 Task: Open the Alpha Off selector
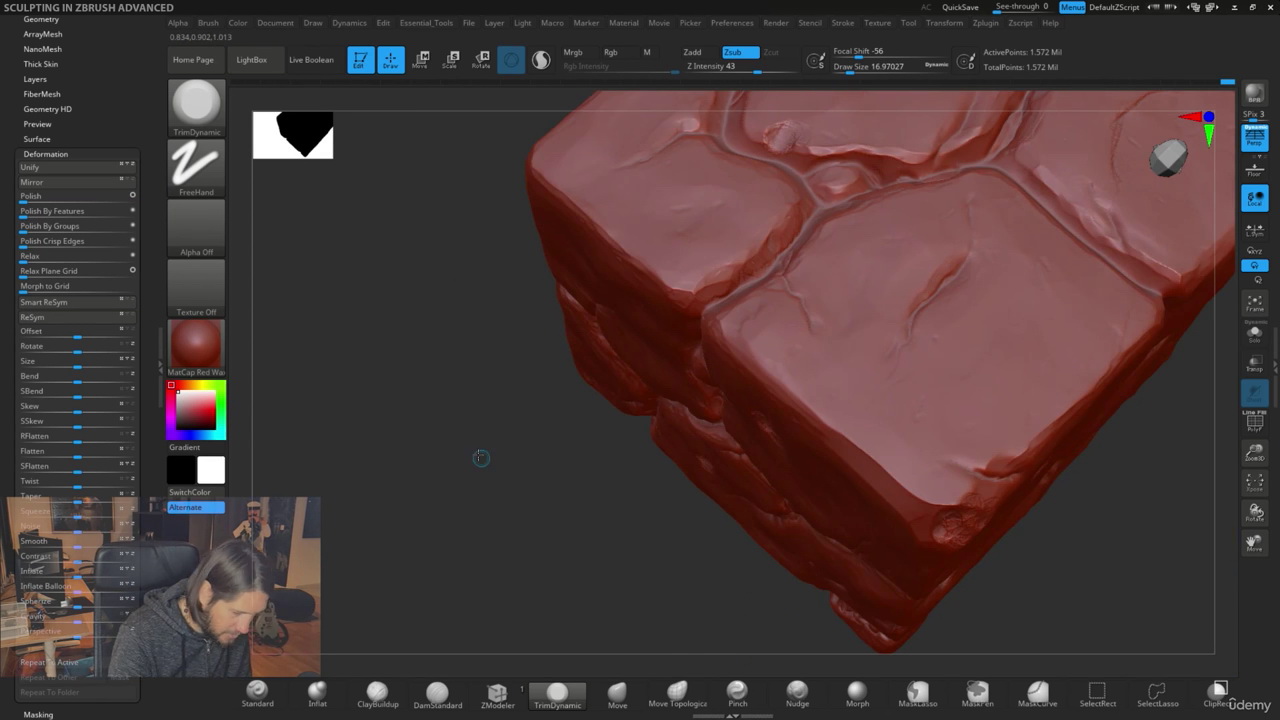tap(196, 228)
